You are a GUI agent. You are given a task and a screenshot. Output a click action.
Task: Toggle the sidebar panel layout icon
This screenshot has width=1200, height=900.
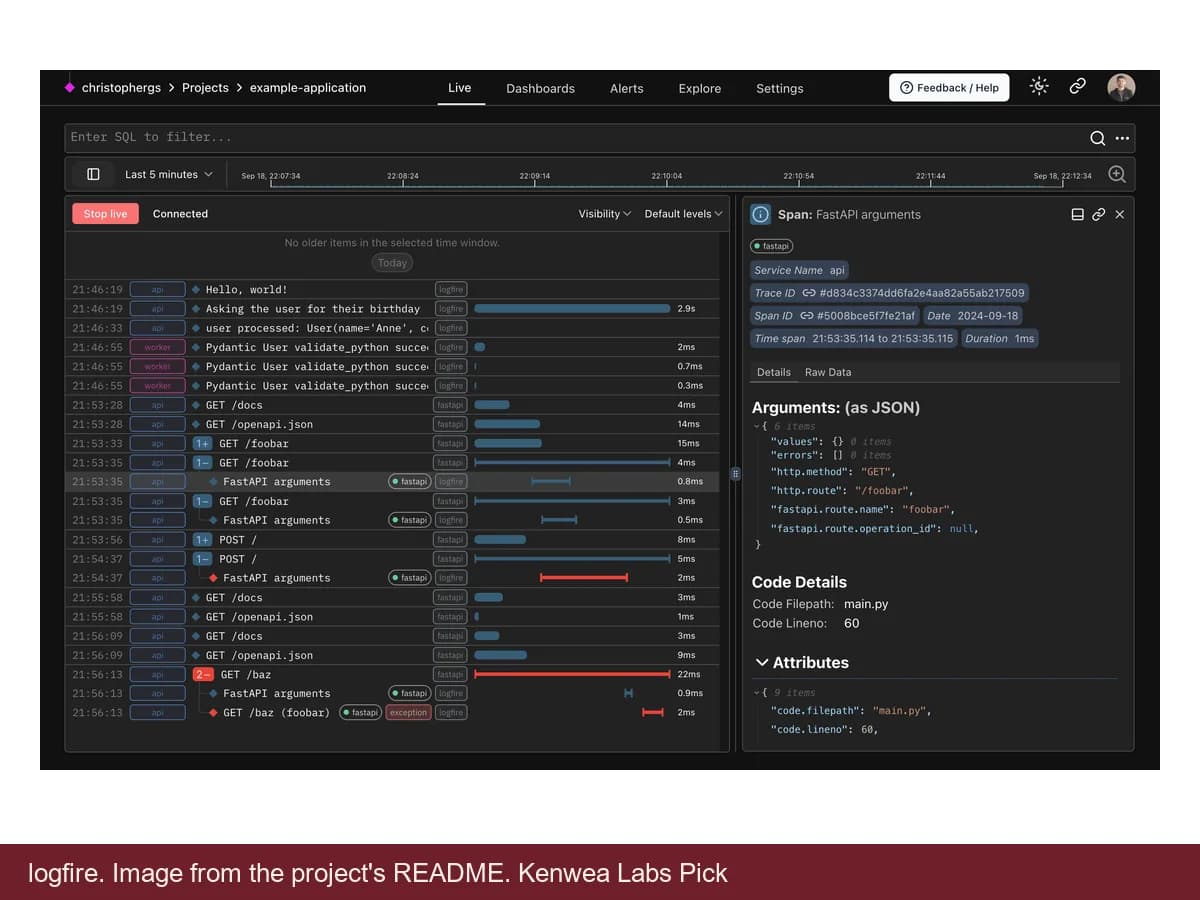(93, 174)
